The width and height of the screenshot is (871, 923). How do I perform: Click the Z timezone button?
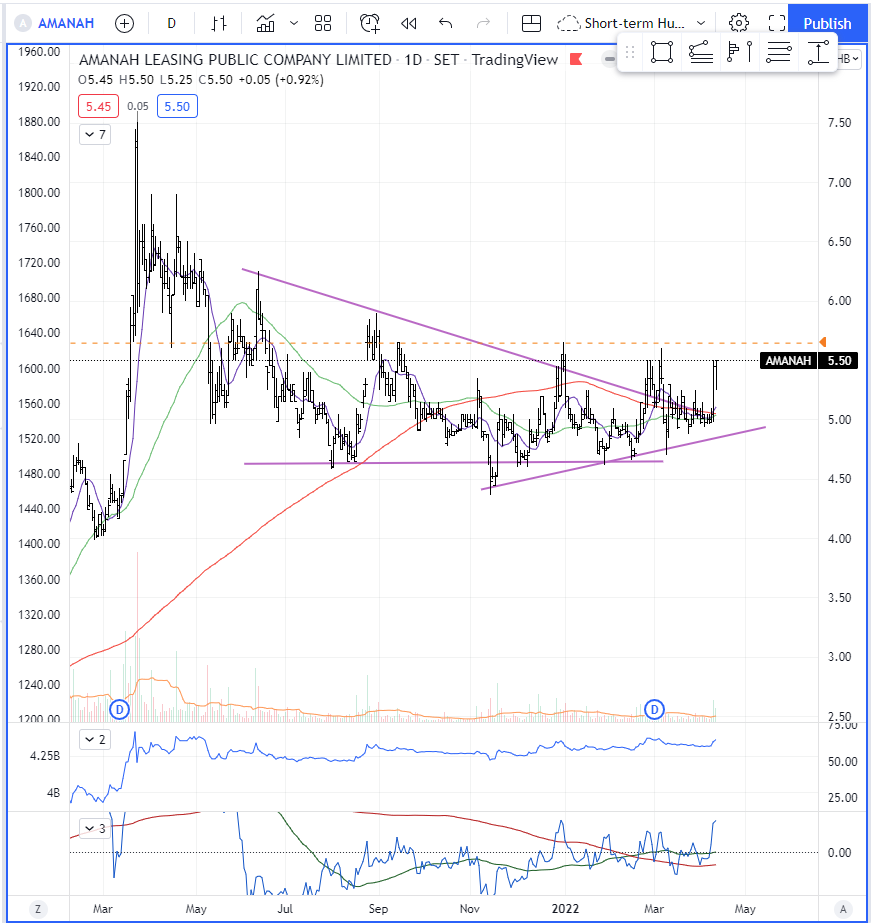point(38,909)
